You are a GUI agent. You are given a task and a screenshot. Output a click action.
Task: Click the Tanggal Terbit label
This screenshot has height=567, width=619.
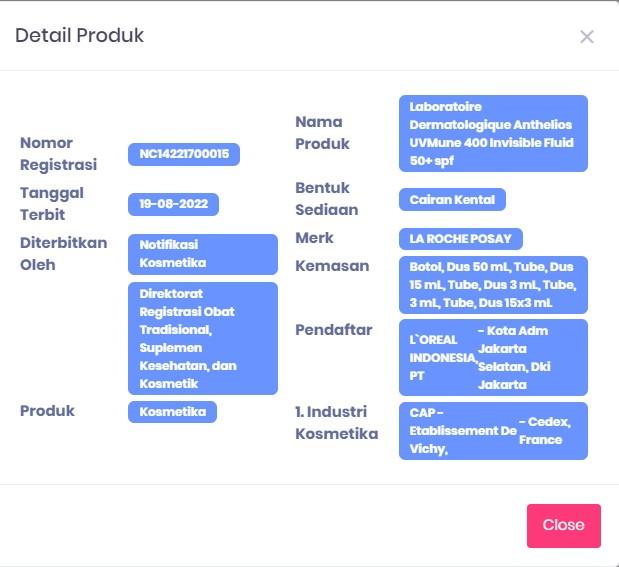pyautogui.click(x=52, y=203)
